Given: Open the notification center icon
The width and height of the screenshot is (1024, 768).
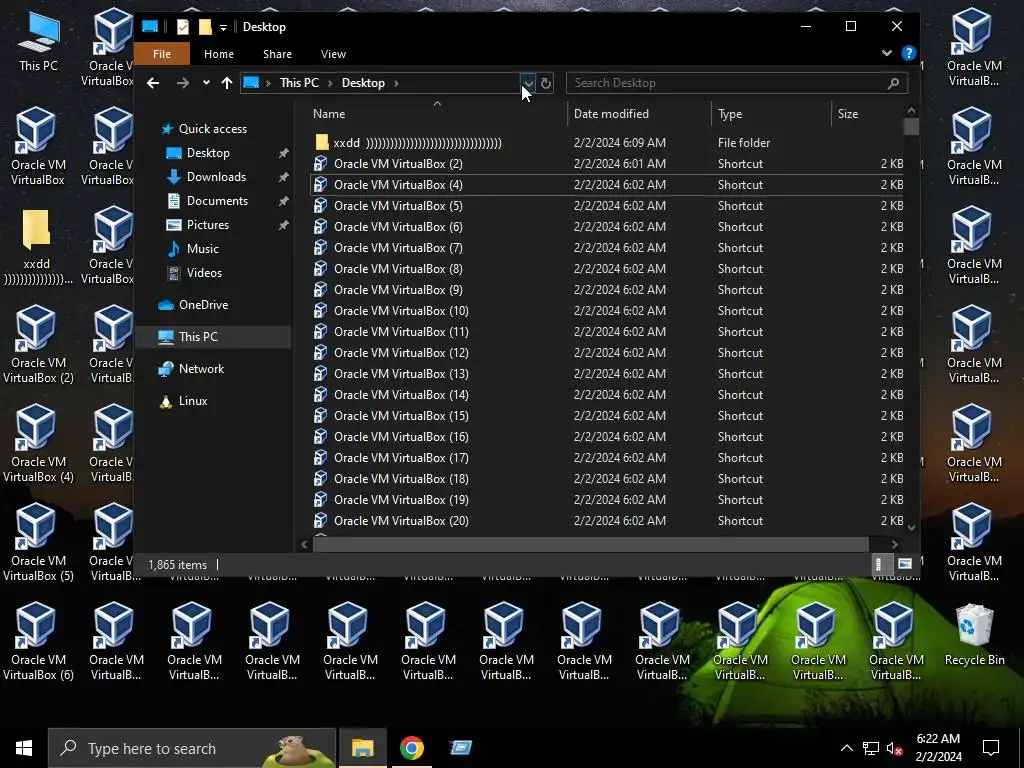Looking at the screenshot, I should 991,748.
